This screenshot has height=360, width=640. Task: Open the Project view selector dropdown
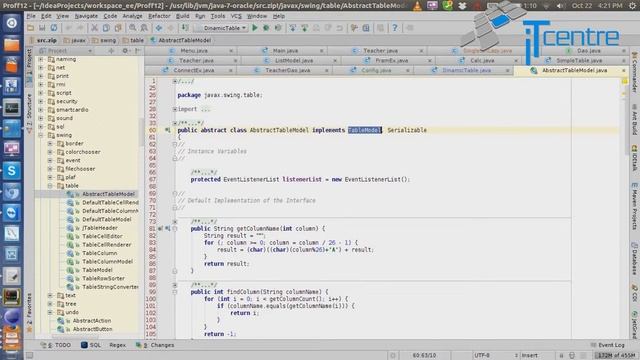tap(65, 51)
